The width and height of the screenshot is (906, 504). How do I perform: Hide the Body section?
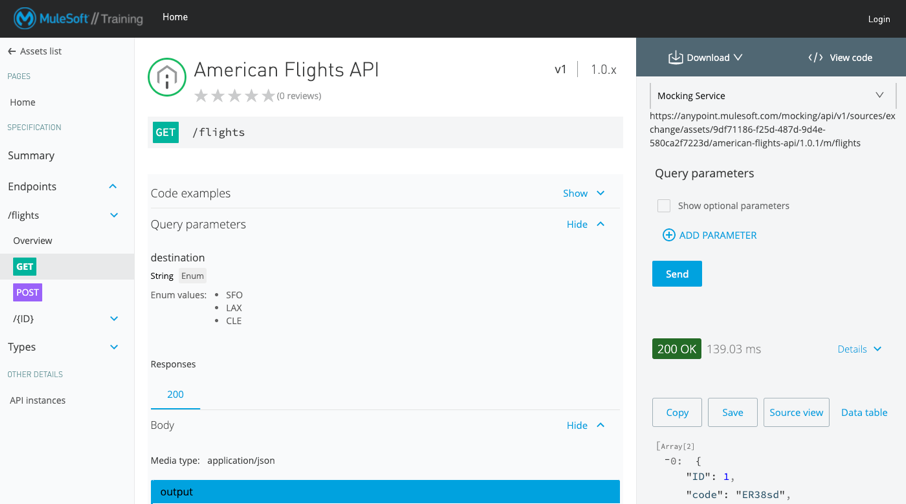pyautogui.click(x=585, y=425)
